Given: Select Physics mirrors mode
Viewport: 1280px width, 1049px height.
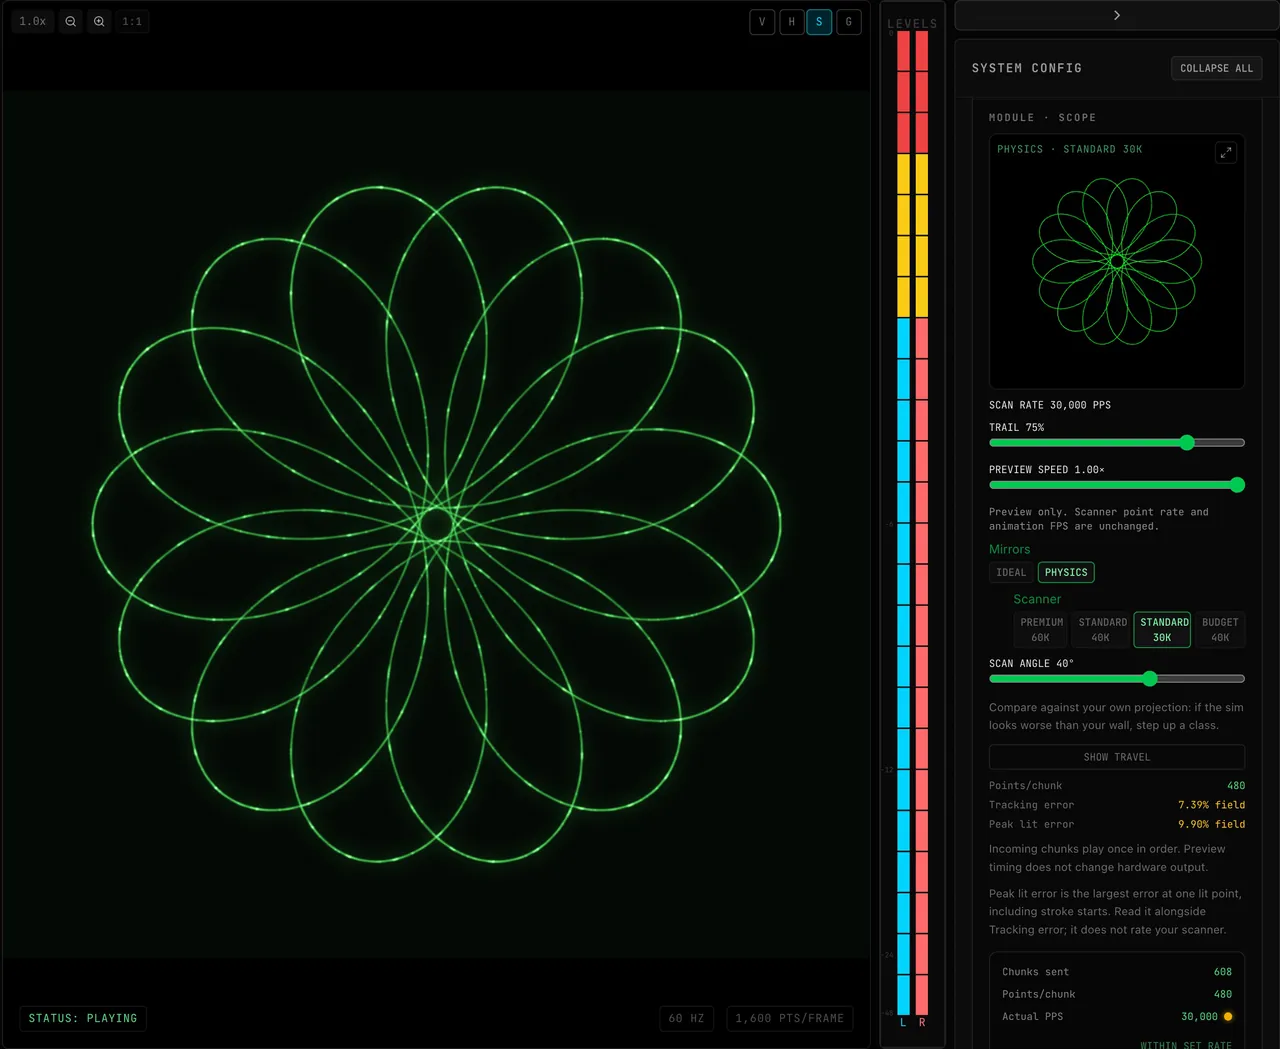Looking at the screenshot, I should point(1066,573).
